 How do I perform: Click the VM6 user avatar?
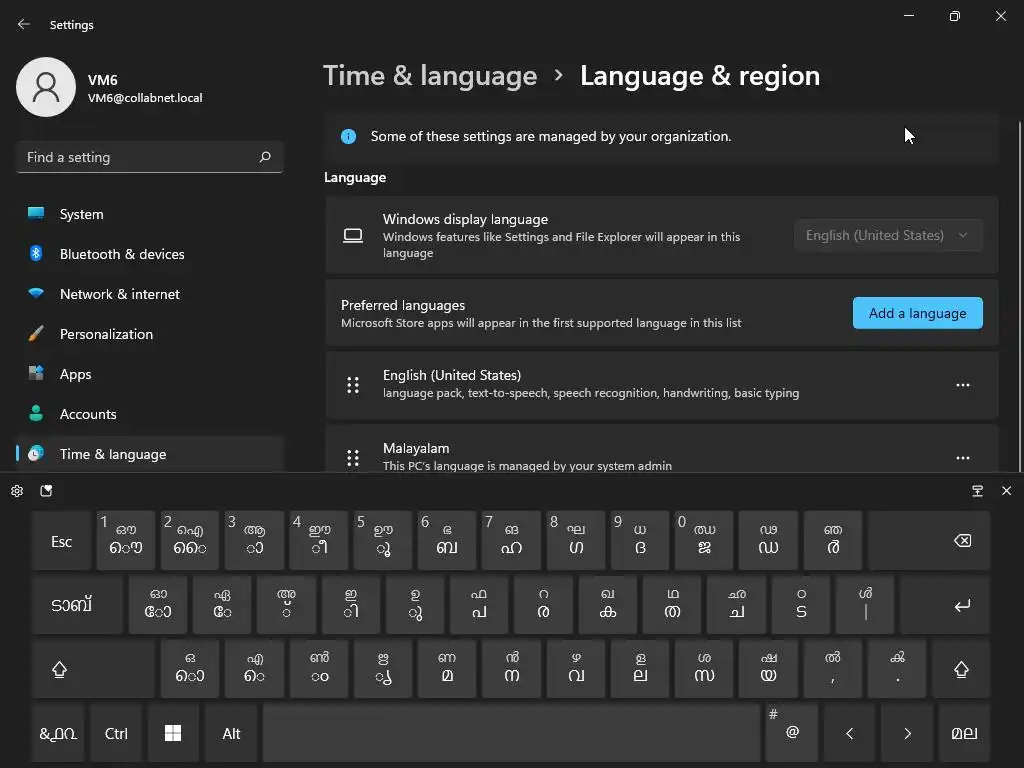click(46, 87)
